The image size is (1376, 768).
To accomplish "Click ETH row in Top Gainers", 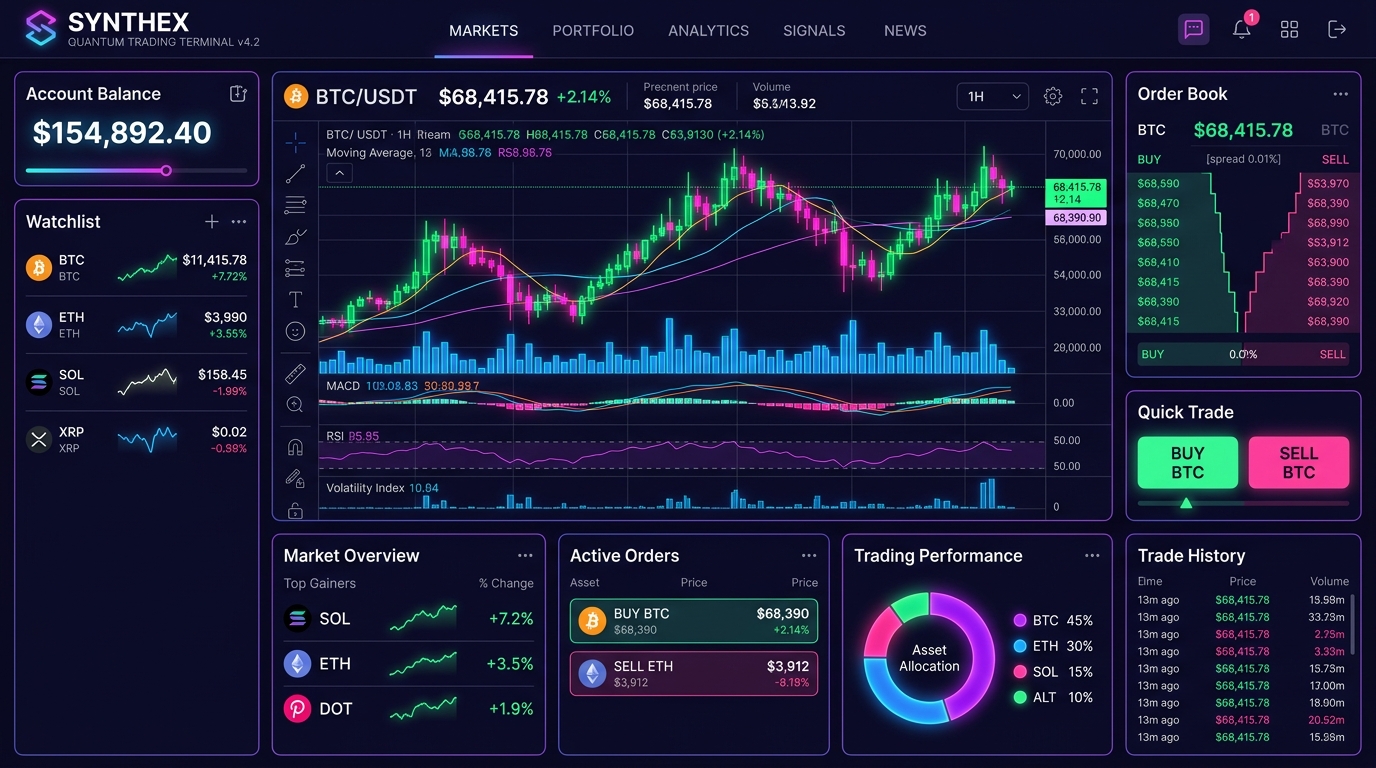I will coord(408,663).
